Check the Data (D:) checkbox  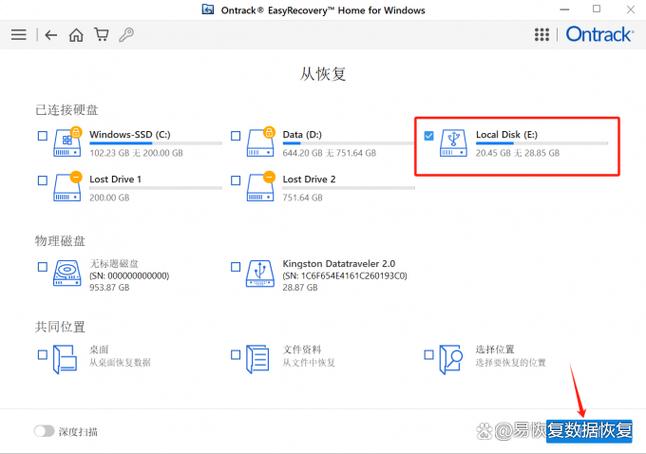click(236, 136)
